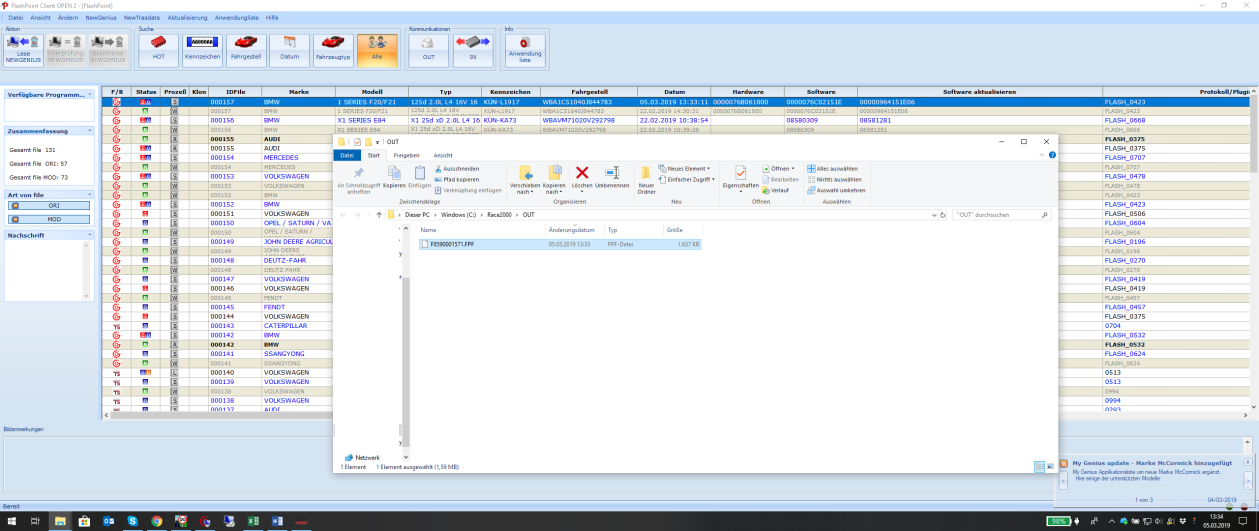The width and height of the screenshot is (1259, 531).
Task: Select file F0590001571.FPF in Explorer
Action: coord(560,244)
